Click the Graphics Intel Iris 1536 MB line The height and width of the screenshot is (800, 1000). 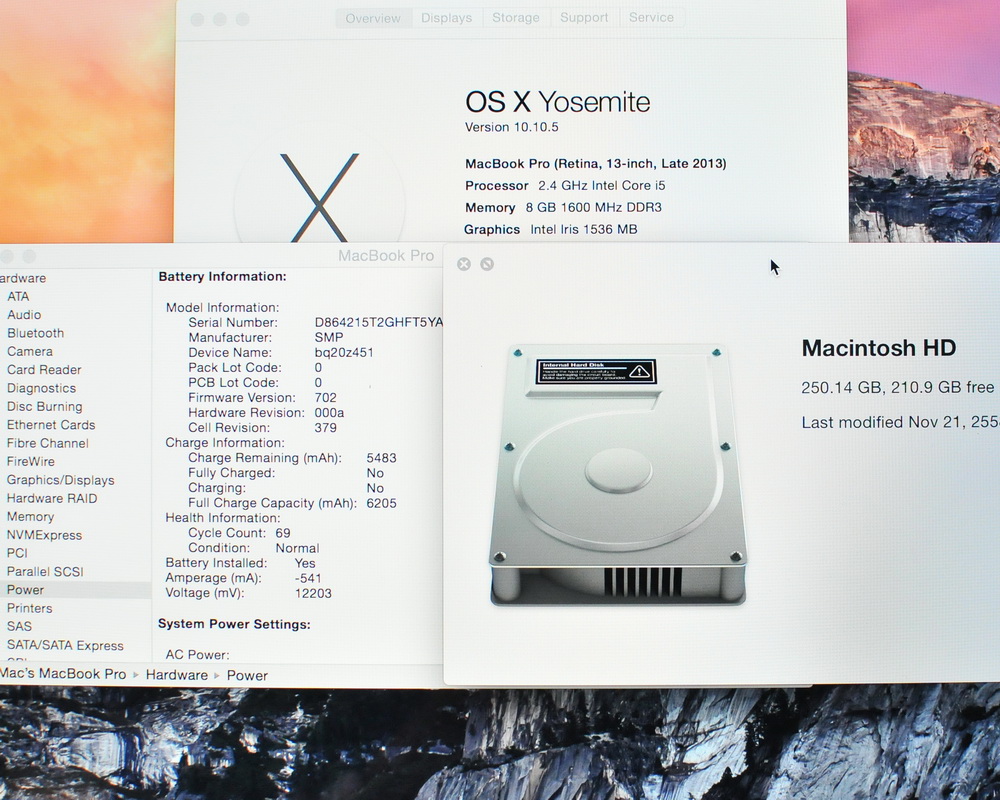551,229
